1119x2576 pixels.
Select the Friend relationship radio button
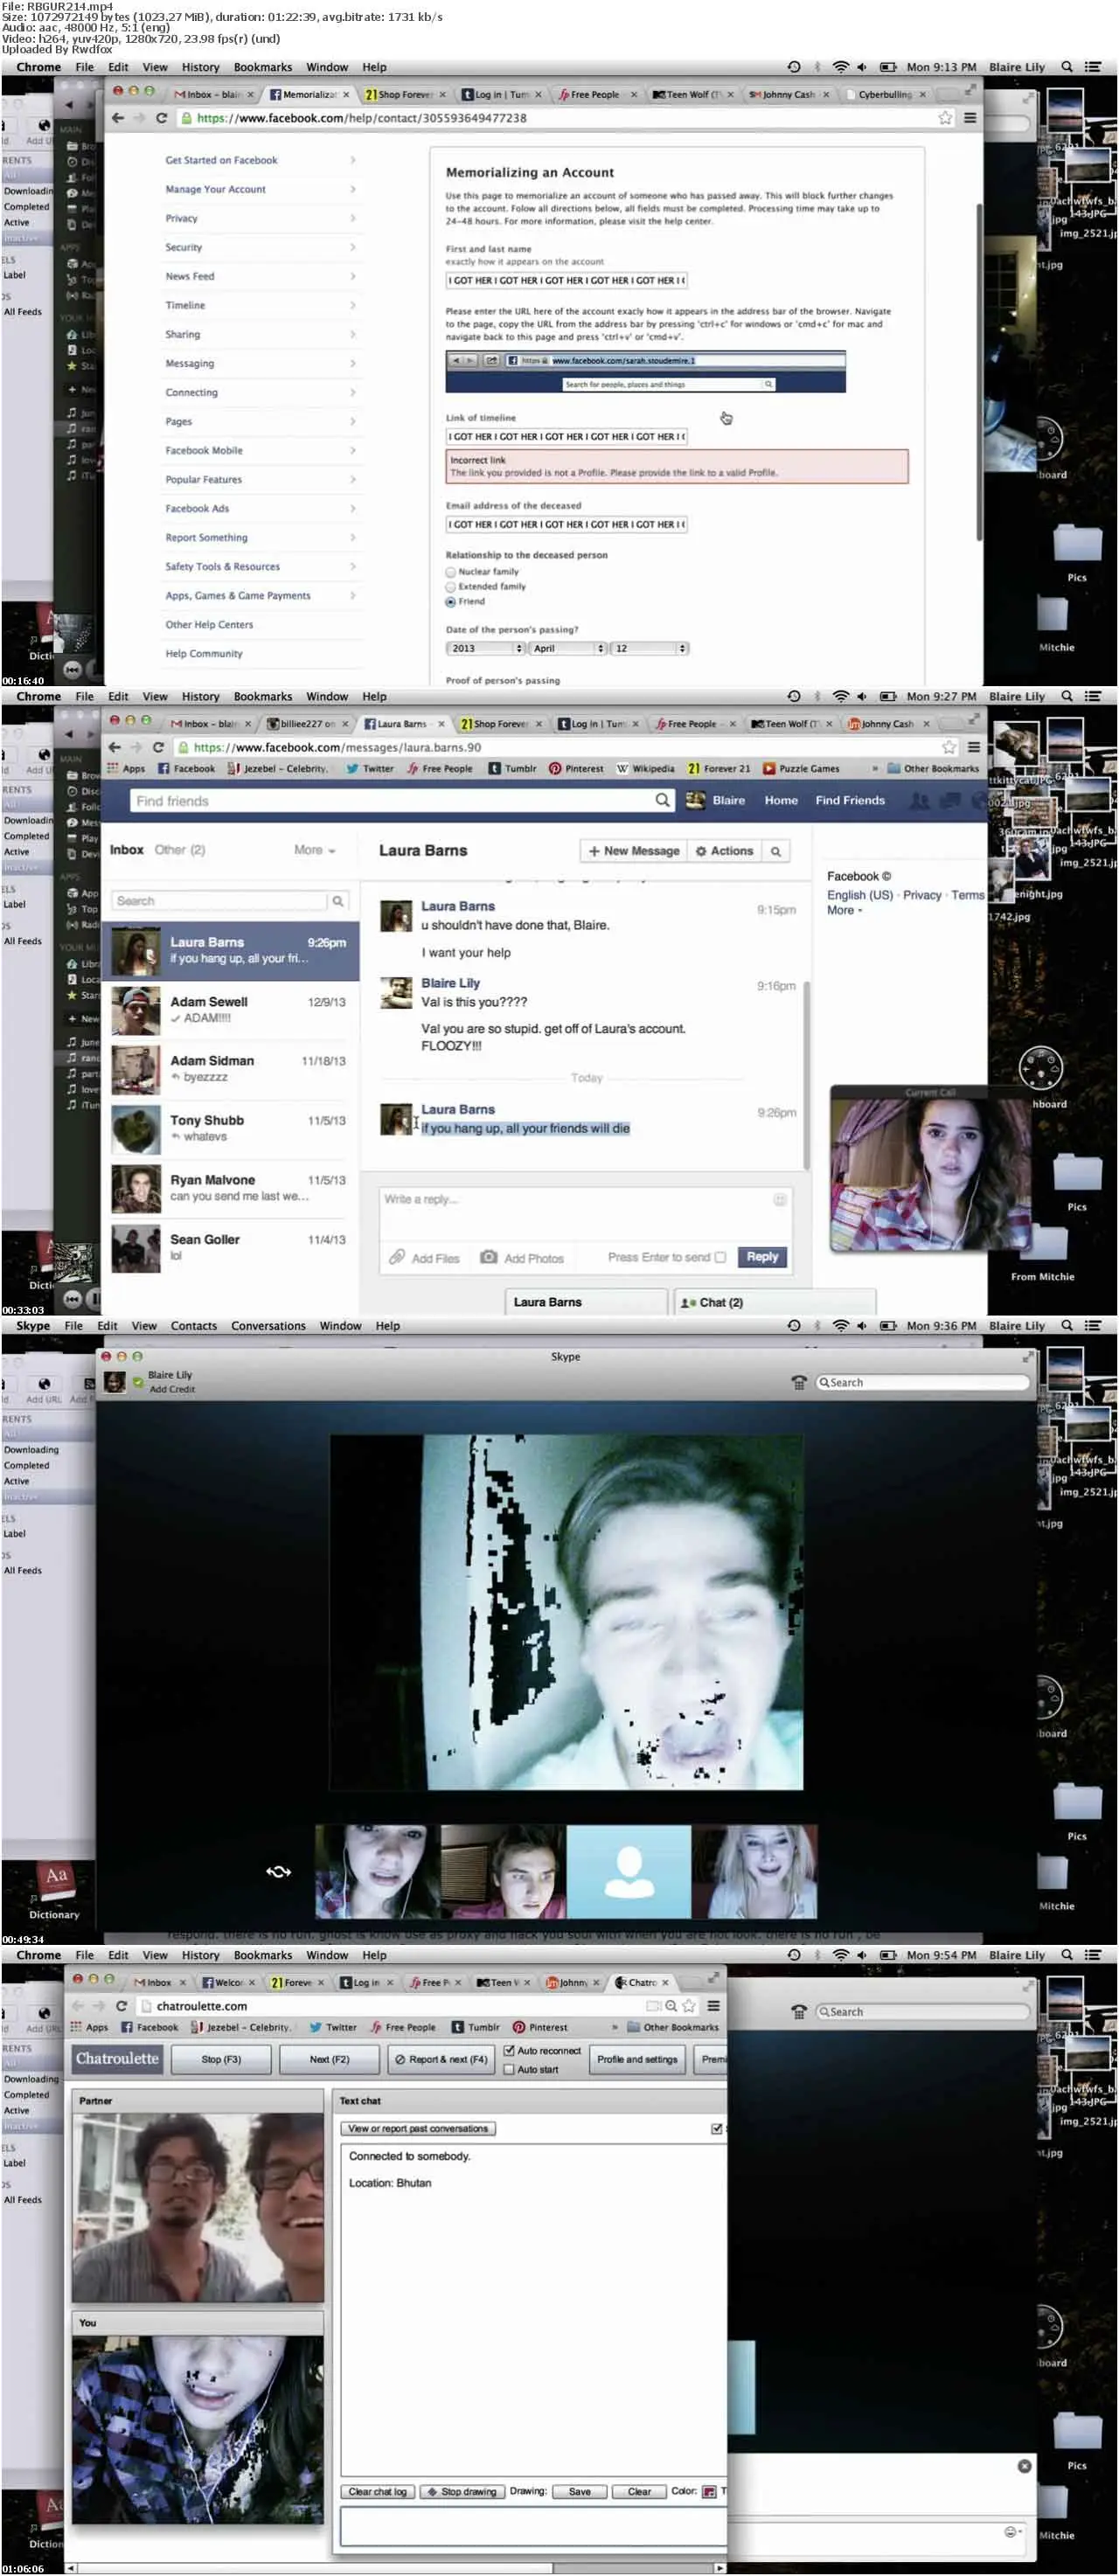pos(451,602)
